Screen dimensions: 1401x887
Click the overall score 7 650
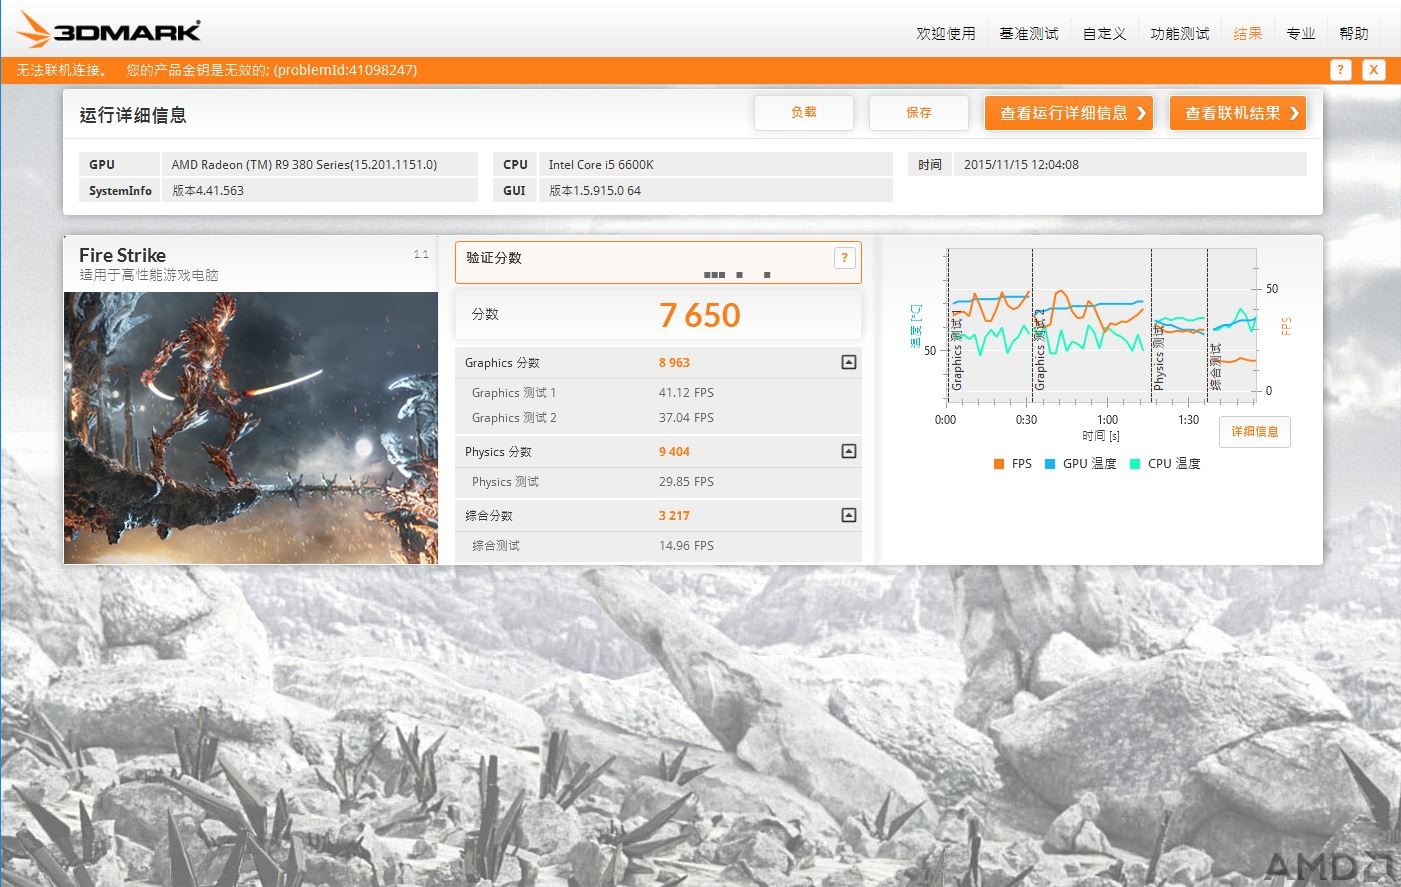700,315
